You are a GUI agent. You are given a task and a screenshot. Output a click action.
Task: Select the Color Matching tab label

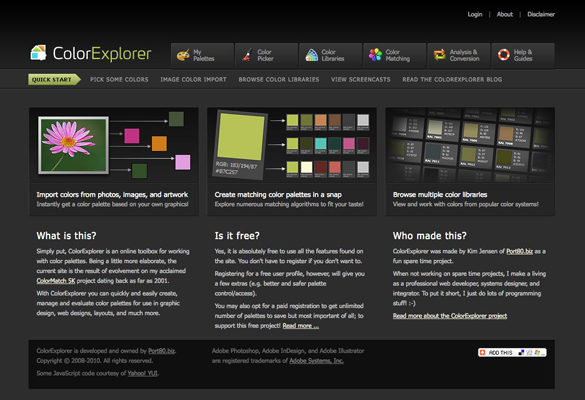[x=398, y=55]
